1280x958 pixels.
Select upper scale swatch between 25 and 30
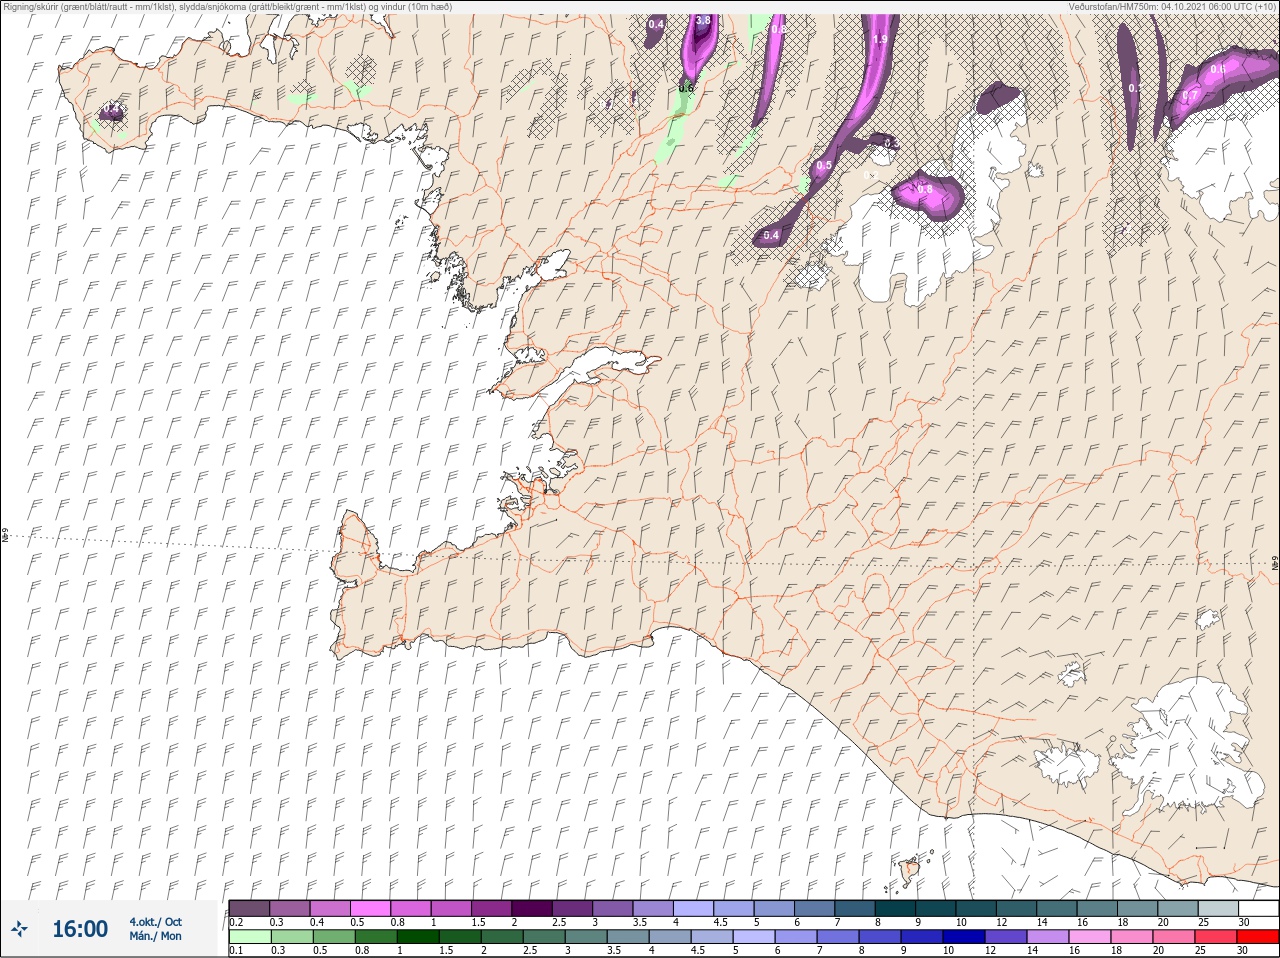(1218, 908)
